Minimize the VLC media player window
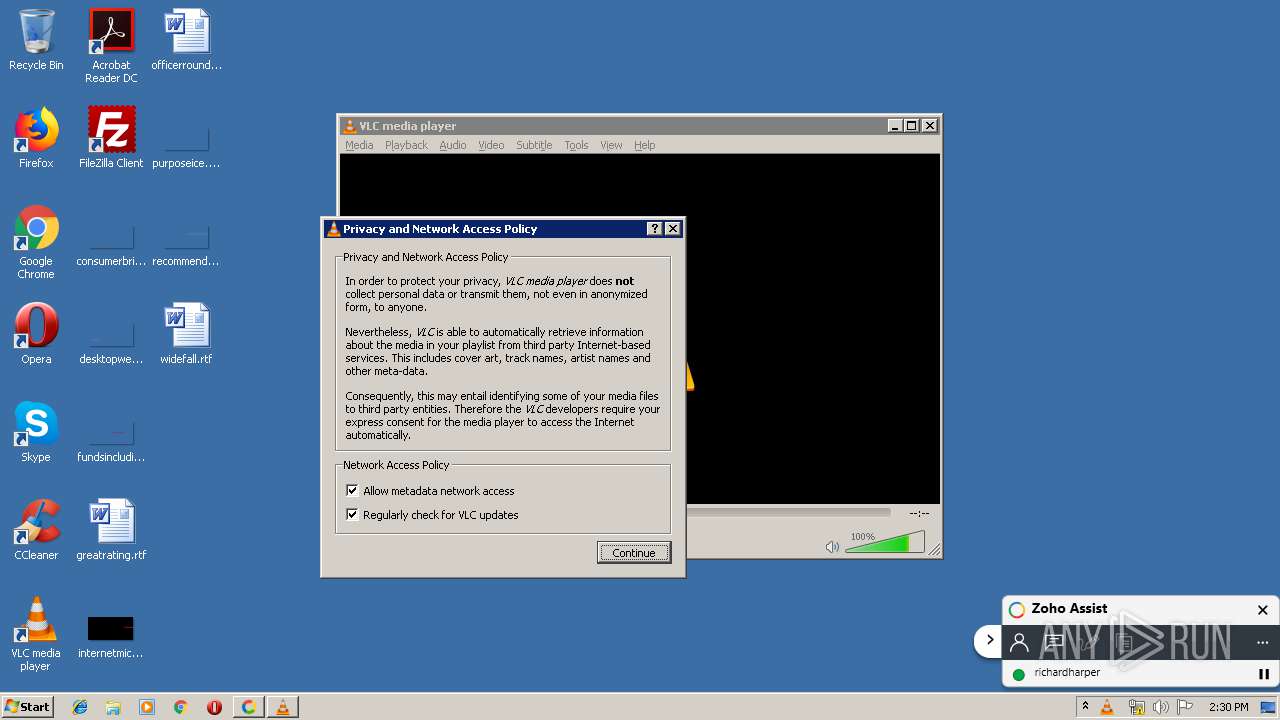This screenshot has width=1280, height=720. coord(895,126)
